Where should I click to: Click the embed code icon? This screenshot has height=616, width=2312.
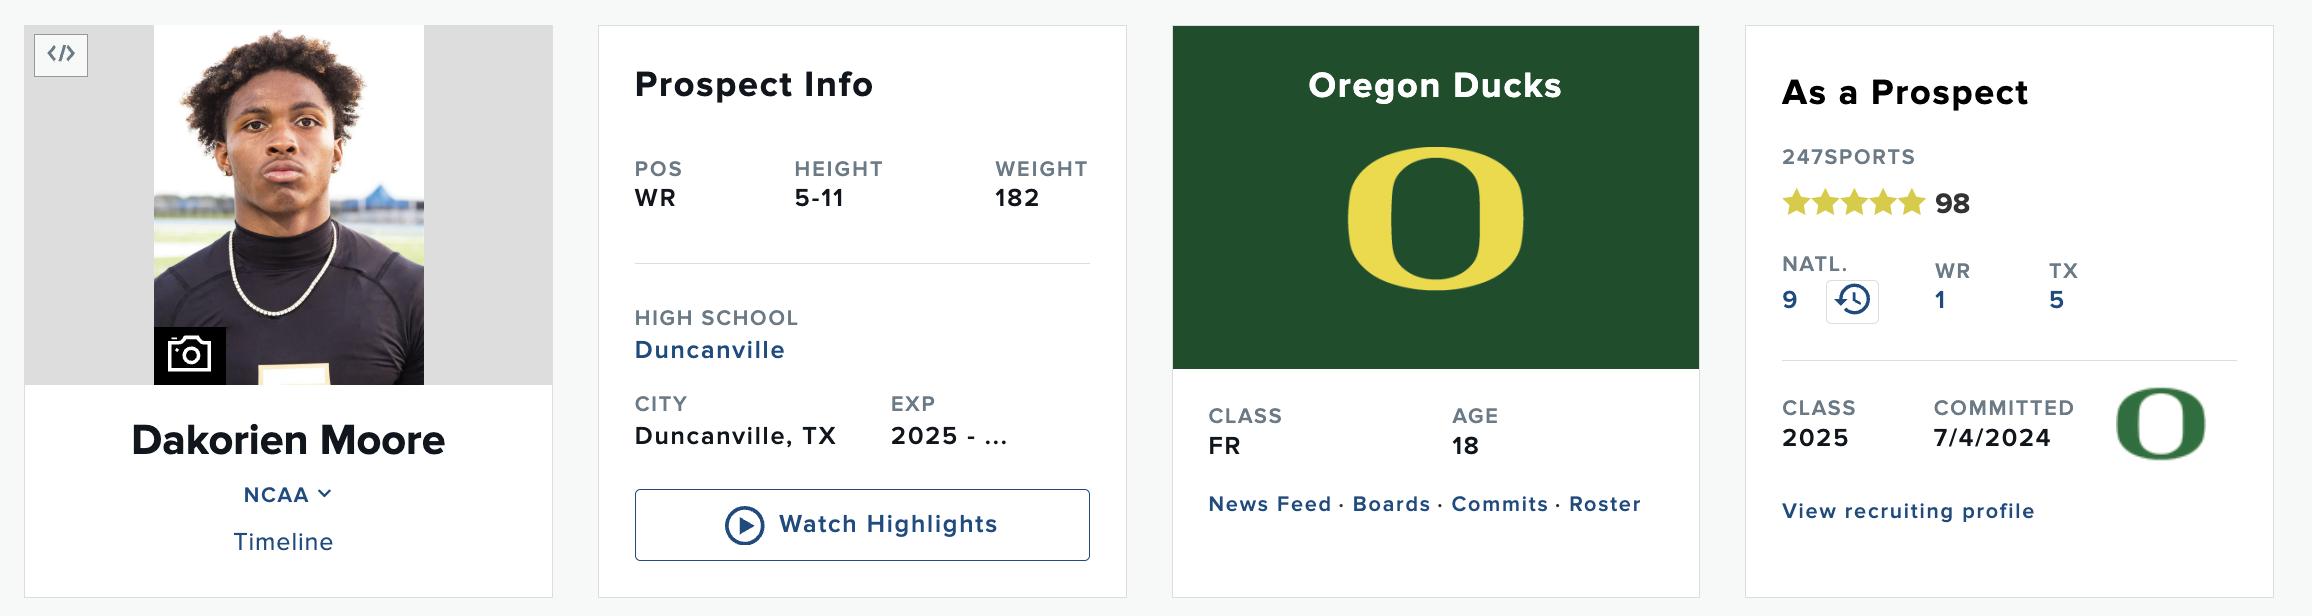pyautogui.click(x=61, y=55)
